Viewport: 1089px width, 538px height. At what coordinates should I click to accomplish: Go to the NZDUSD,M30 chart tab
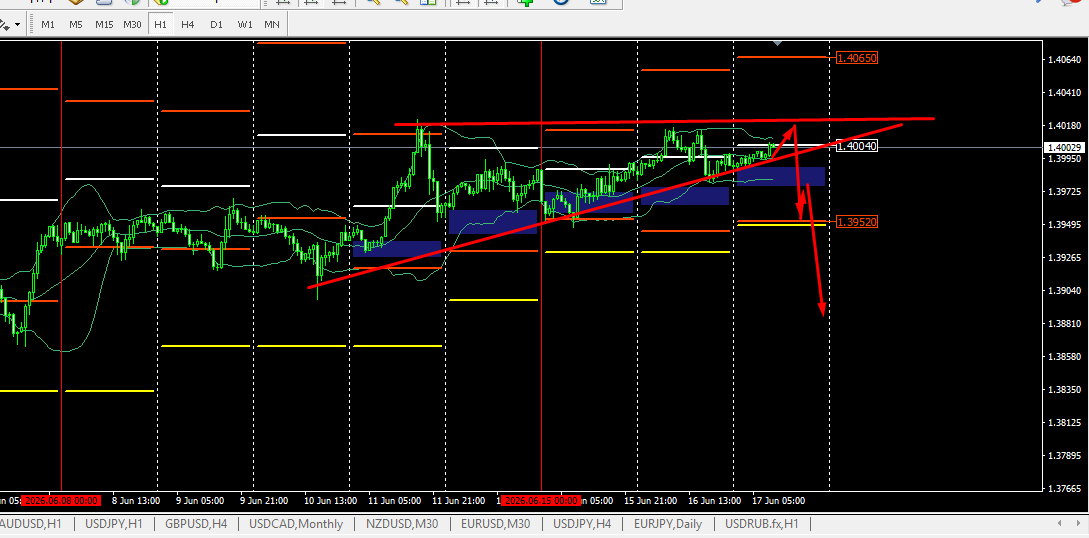pyautogui.click(x=400, y=523)
